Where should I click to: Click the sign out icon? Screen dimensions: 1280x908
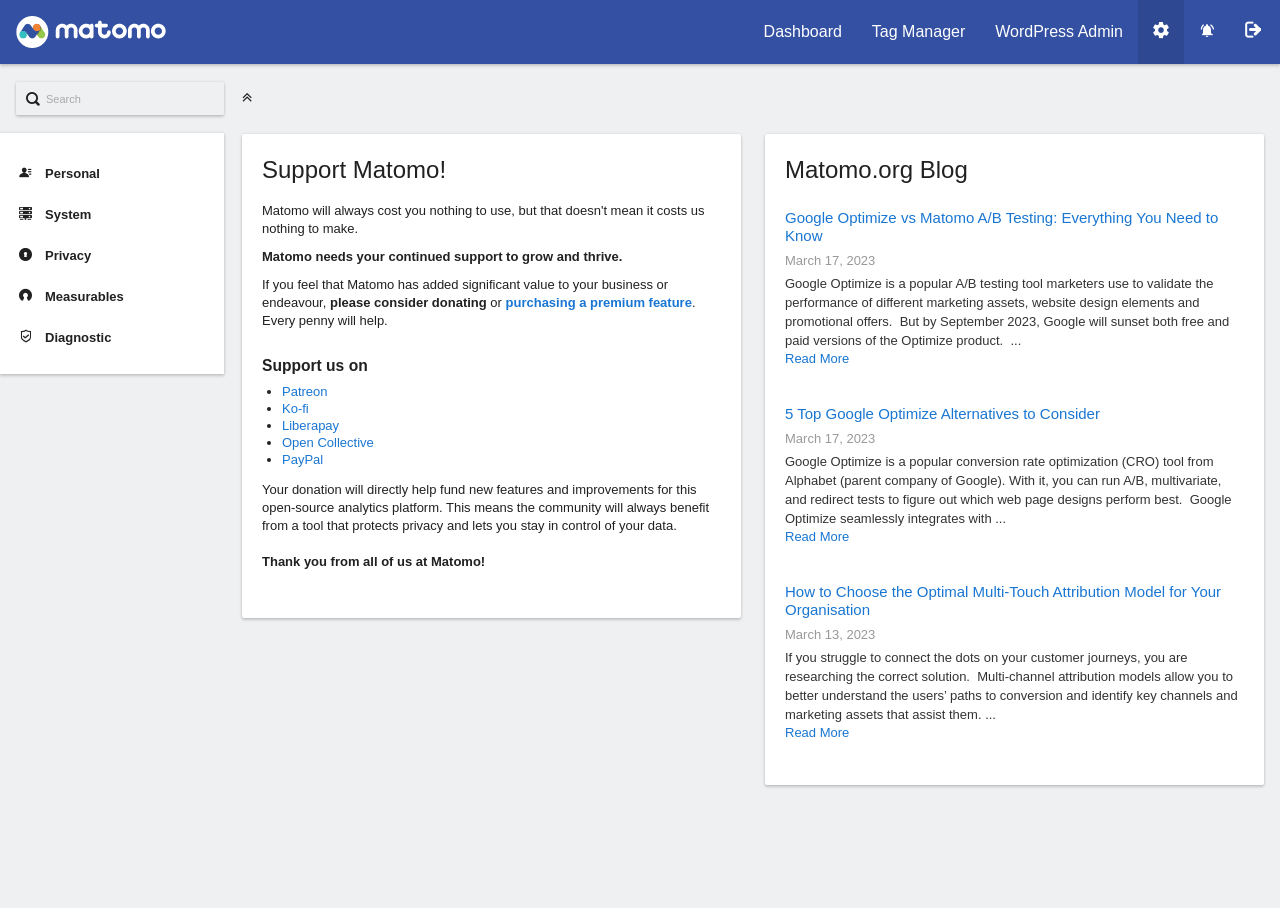click(1253, 31)
